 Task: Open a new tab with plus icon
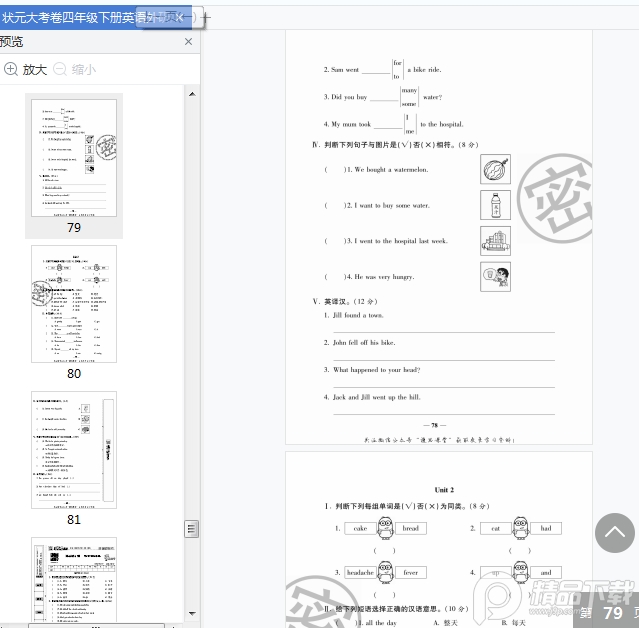coord(207,18)
